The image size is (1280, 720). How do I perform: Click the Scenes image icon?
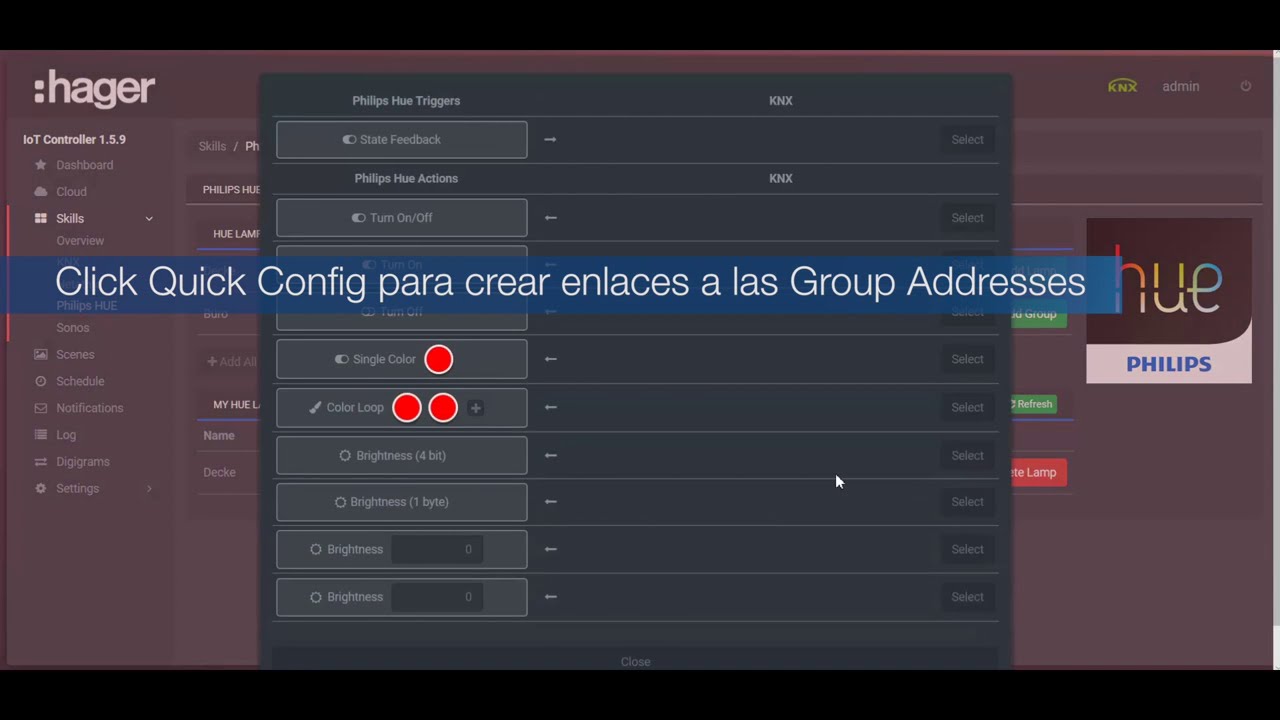pos(40,355)
